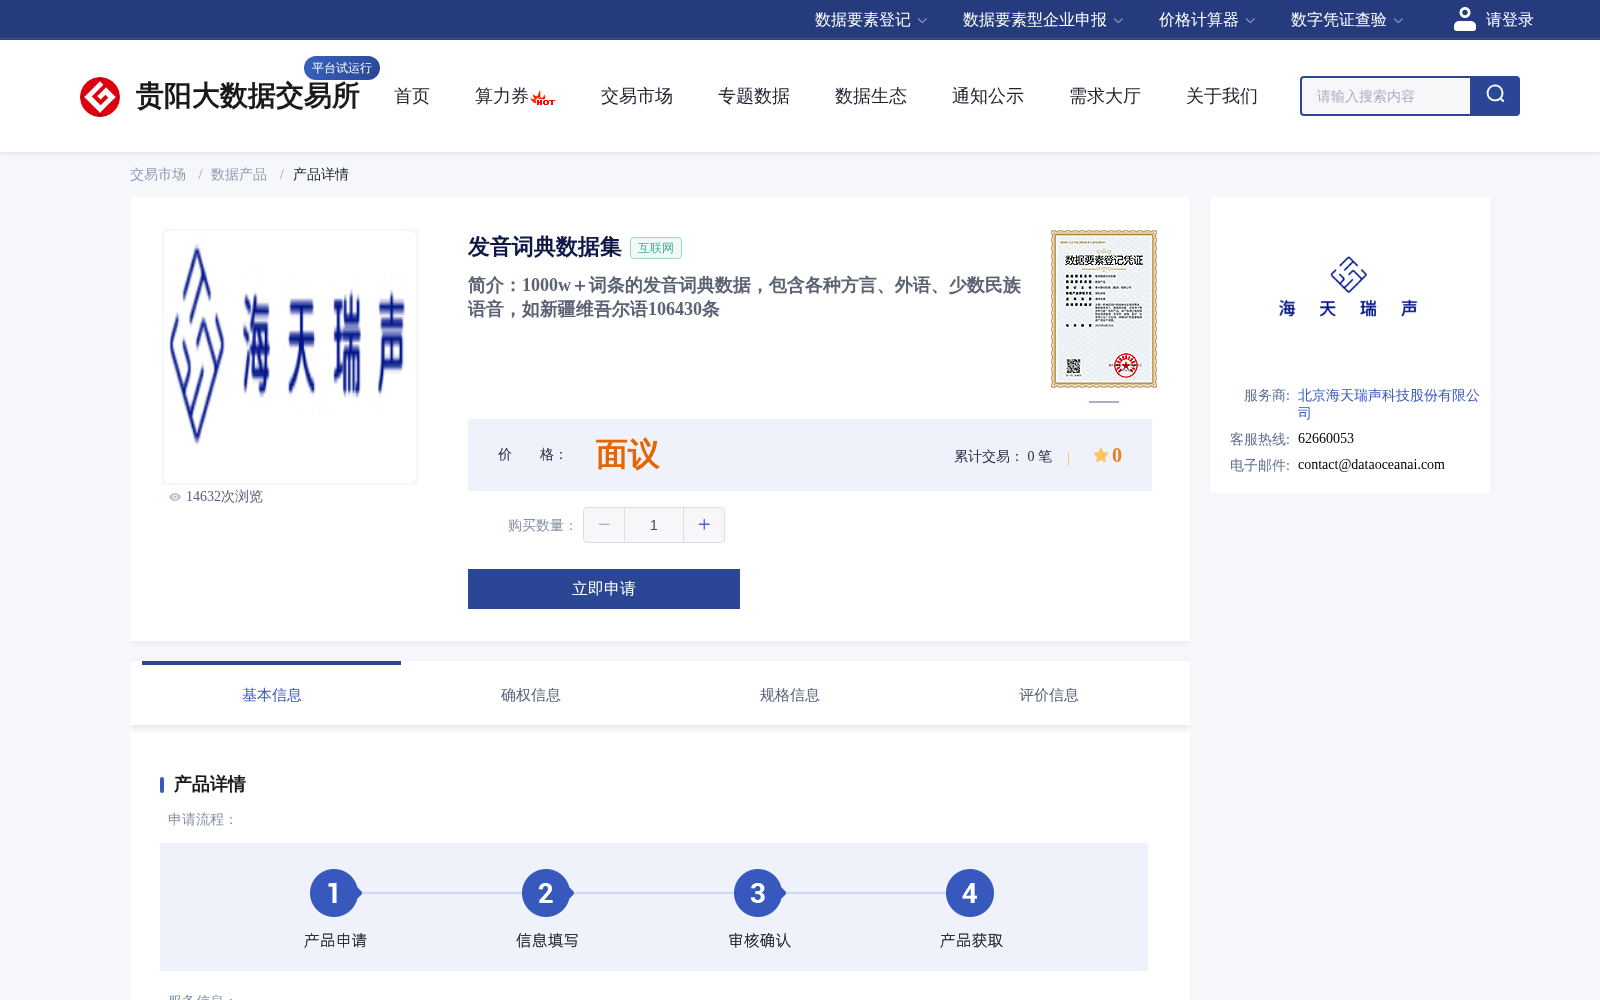Open 关于我们 navigation item

click(x=1222, y=96)
